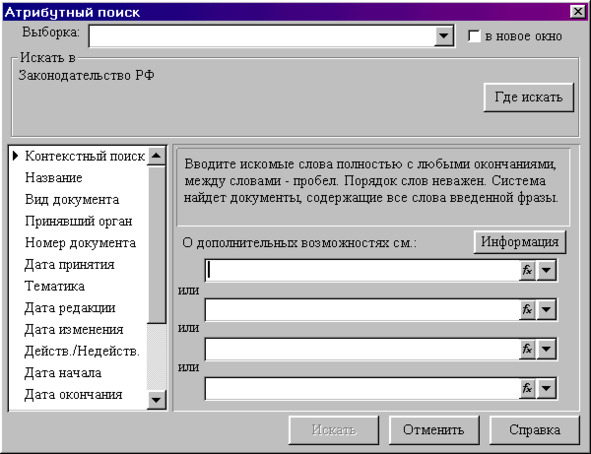Image resolution: width=591 pixels, height=454 pixels.
Task: Expand the second search field history dropdown
Action: (546, 309)
